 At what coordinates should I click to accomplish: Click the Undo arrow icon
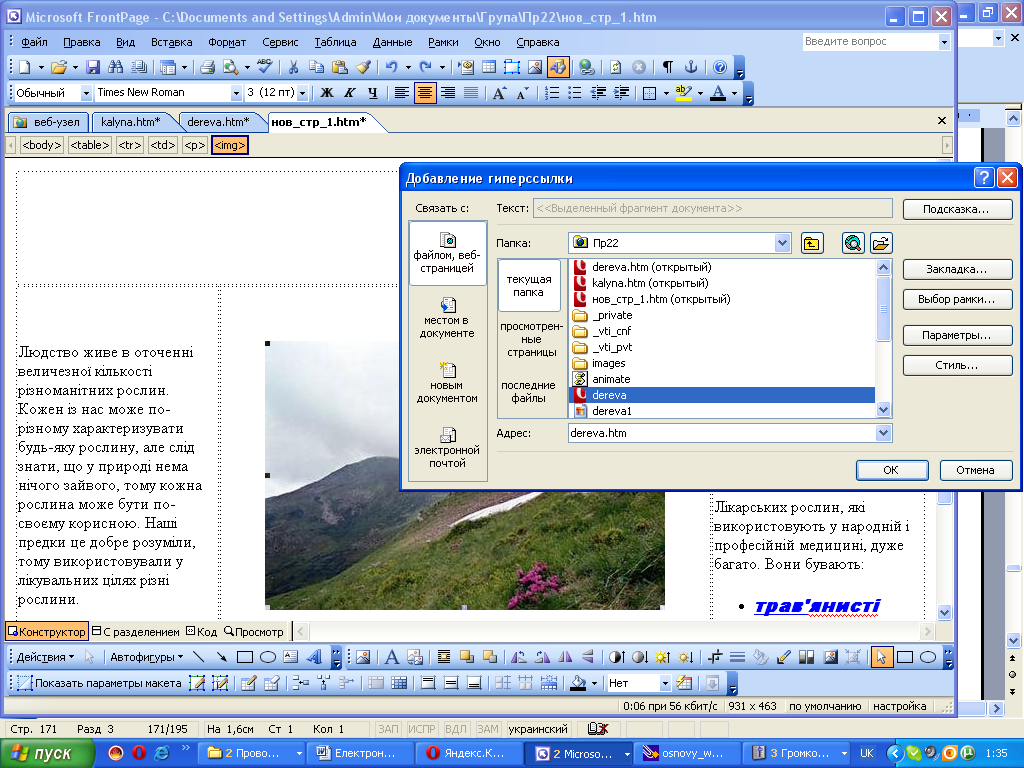(x=391, y=67)
